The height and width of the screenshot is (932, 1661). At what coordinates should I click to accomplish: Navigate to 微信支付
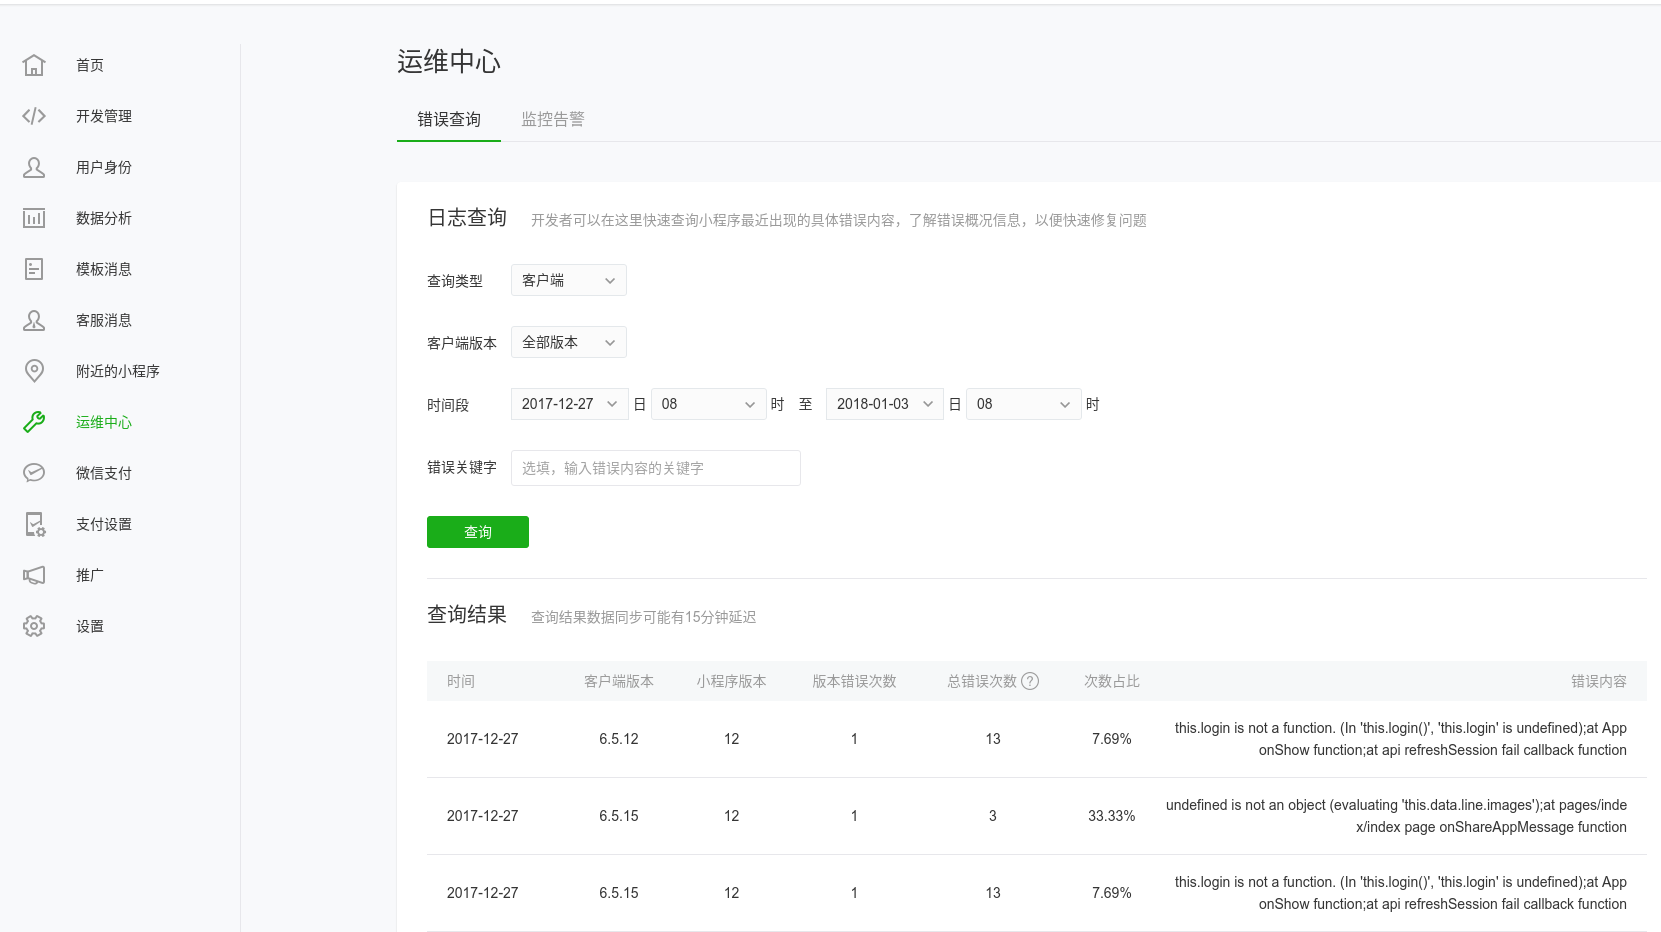click(104, 473)
